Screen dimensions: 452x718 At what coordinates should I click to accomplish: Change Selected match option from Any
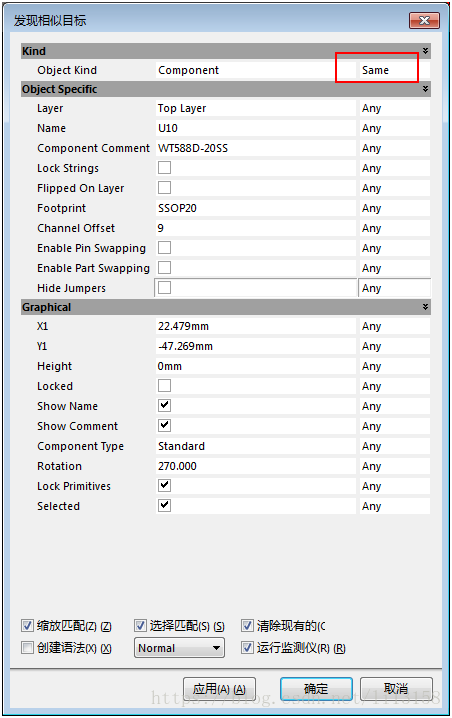pyautogui.click(x=394, y=506)
